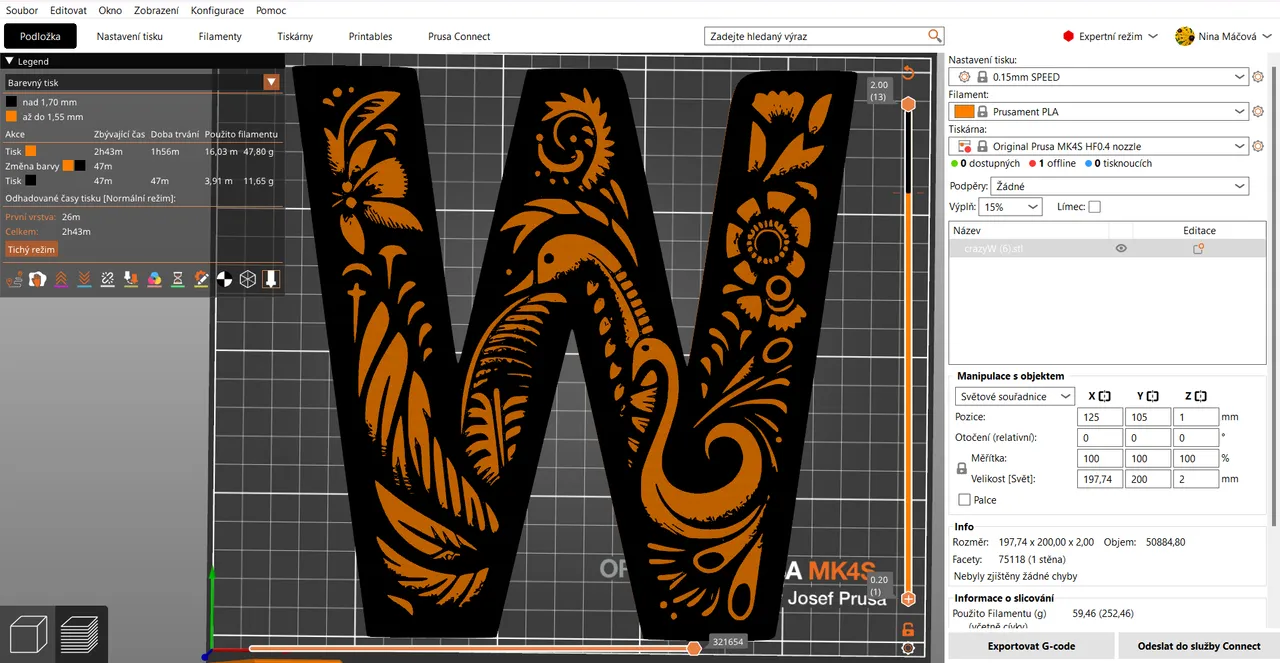Toggle visibility of crazyW (6).stl object
This screenshot has width=1280, height=663.
(1121, 249)
